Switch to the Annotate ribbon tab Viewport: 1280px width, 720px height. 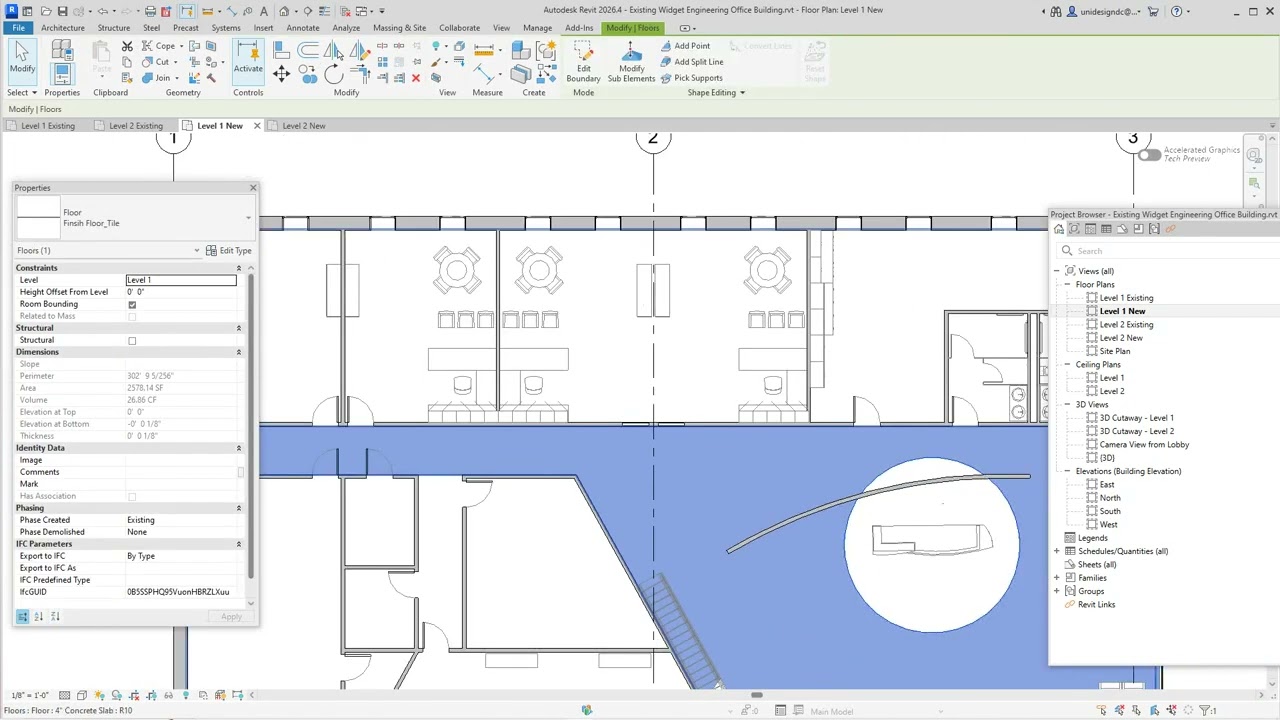303,28
